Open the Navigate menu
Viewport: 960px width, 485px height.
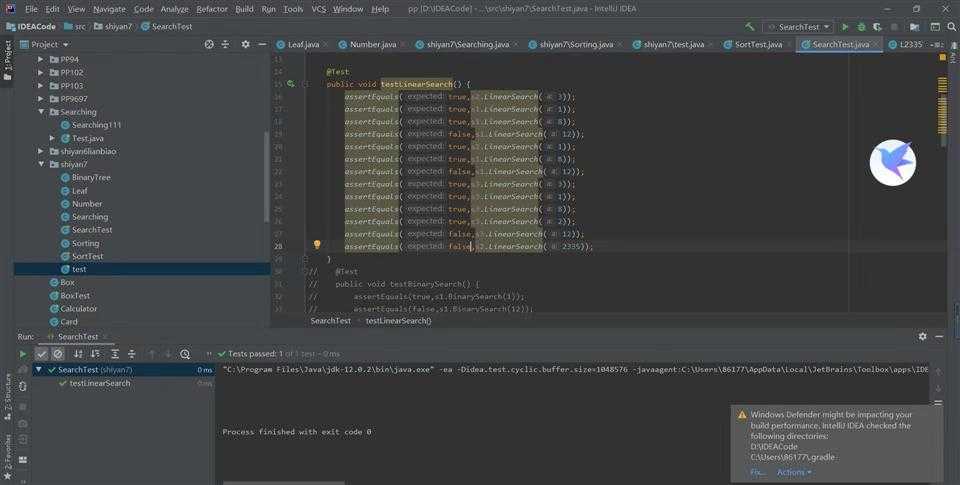[109, 9]
